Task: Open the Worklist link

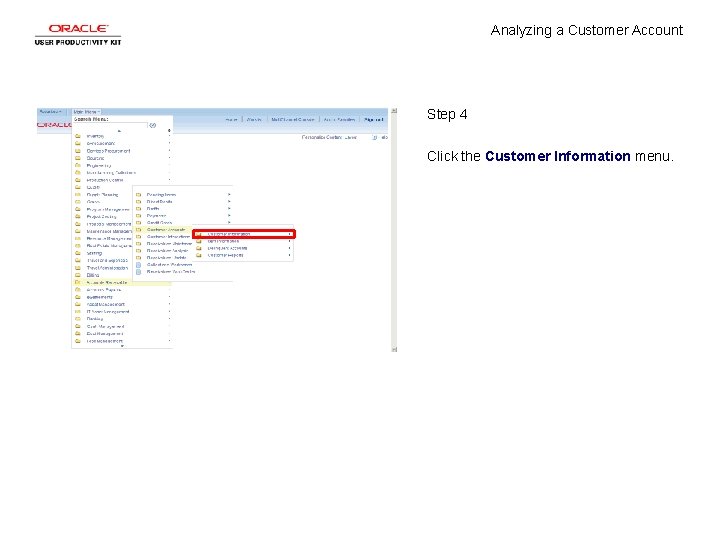Action: 254,119
